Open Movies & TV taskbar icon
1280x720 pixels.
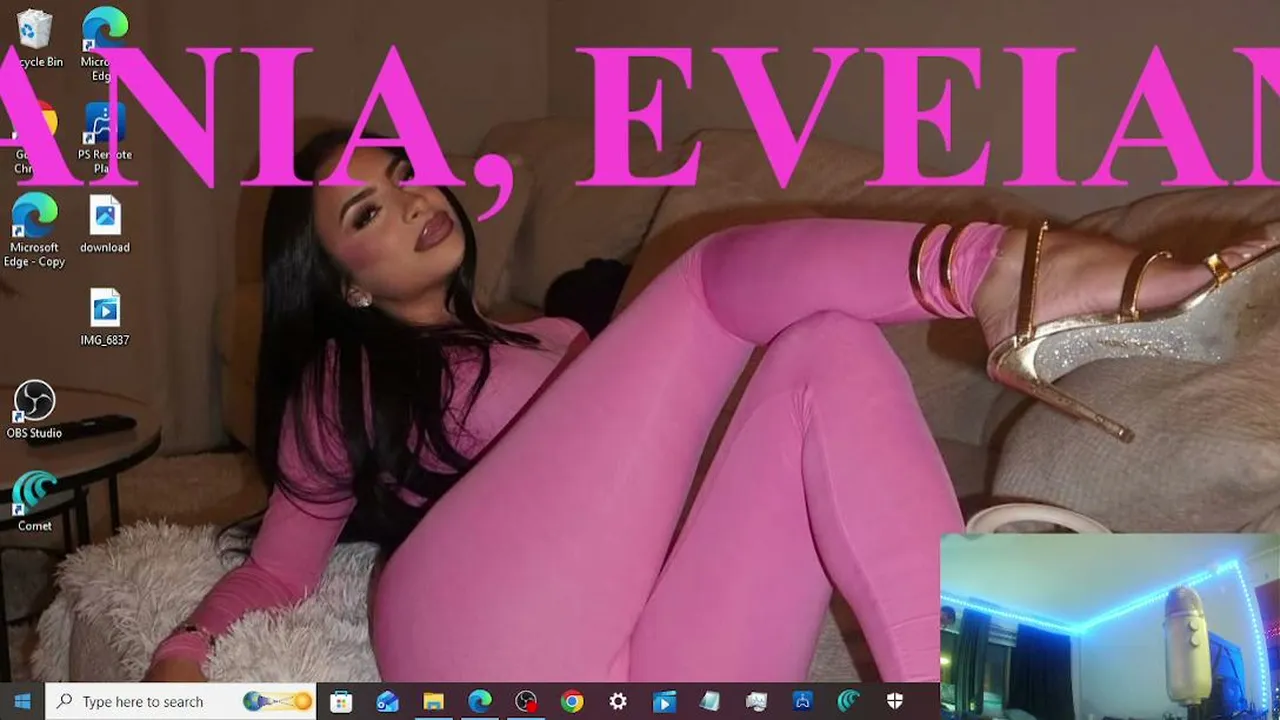664,701
